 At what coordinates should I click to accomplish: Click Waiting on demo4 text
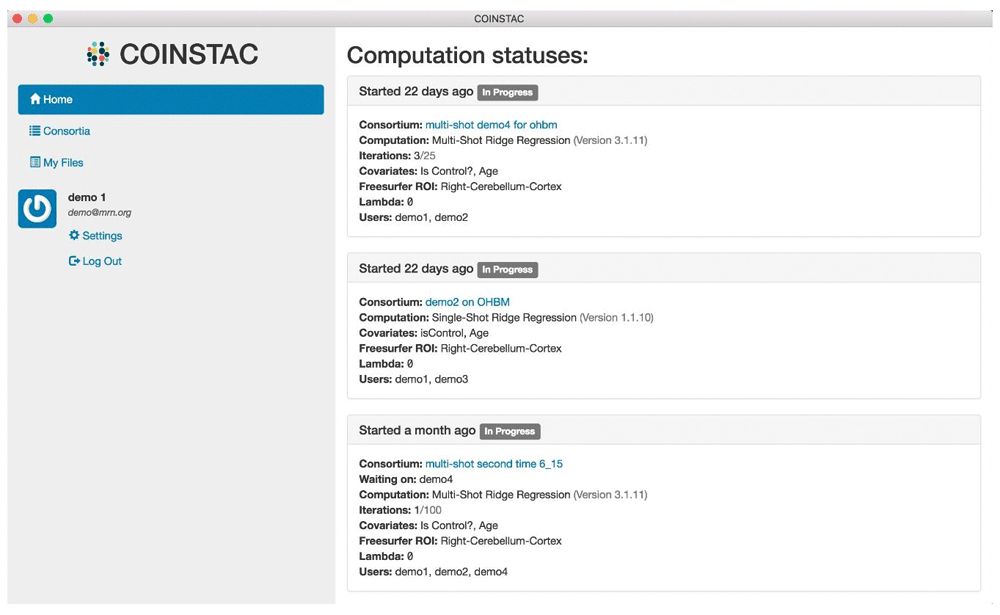[x=406, y=479]
